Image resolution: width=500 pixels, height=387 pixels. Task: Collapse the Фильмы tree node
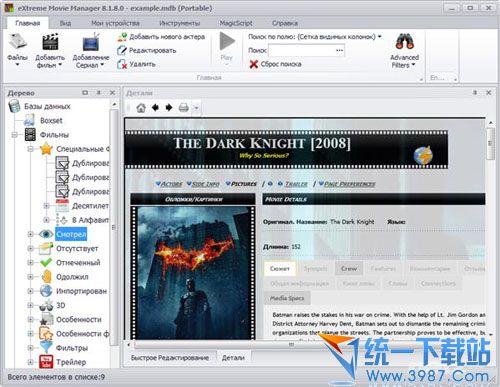click(15, 135)
